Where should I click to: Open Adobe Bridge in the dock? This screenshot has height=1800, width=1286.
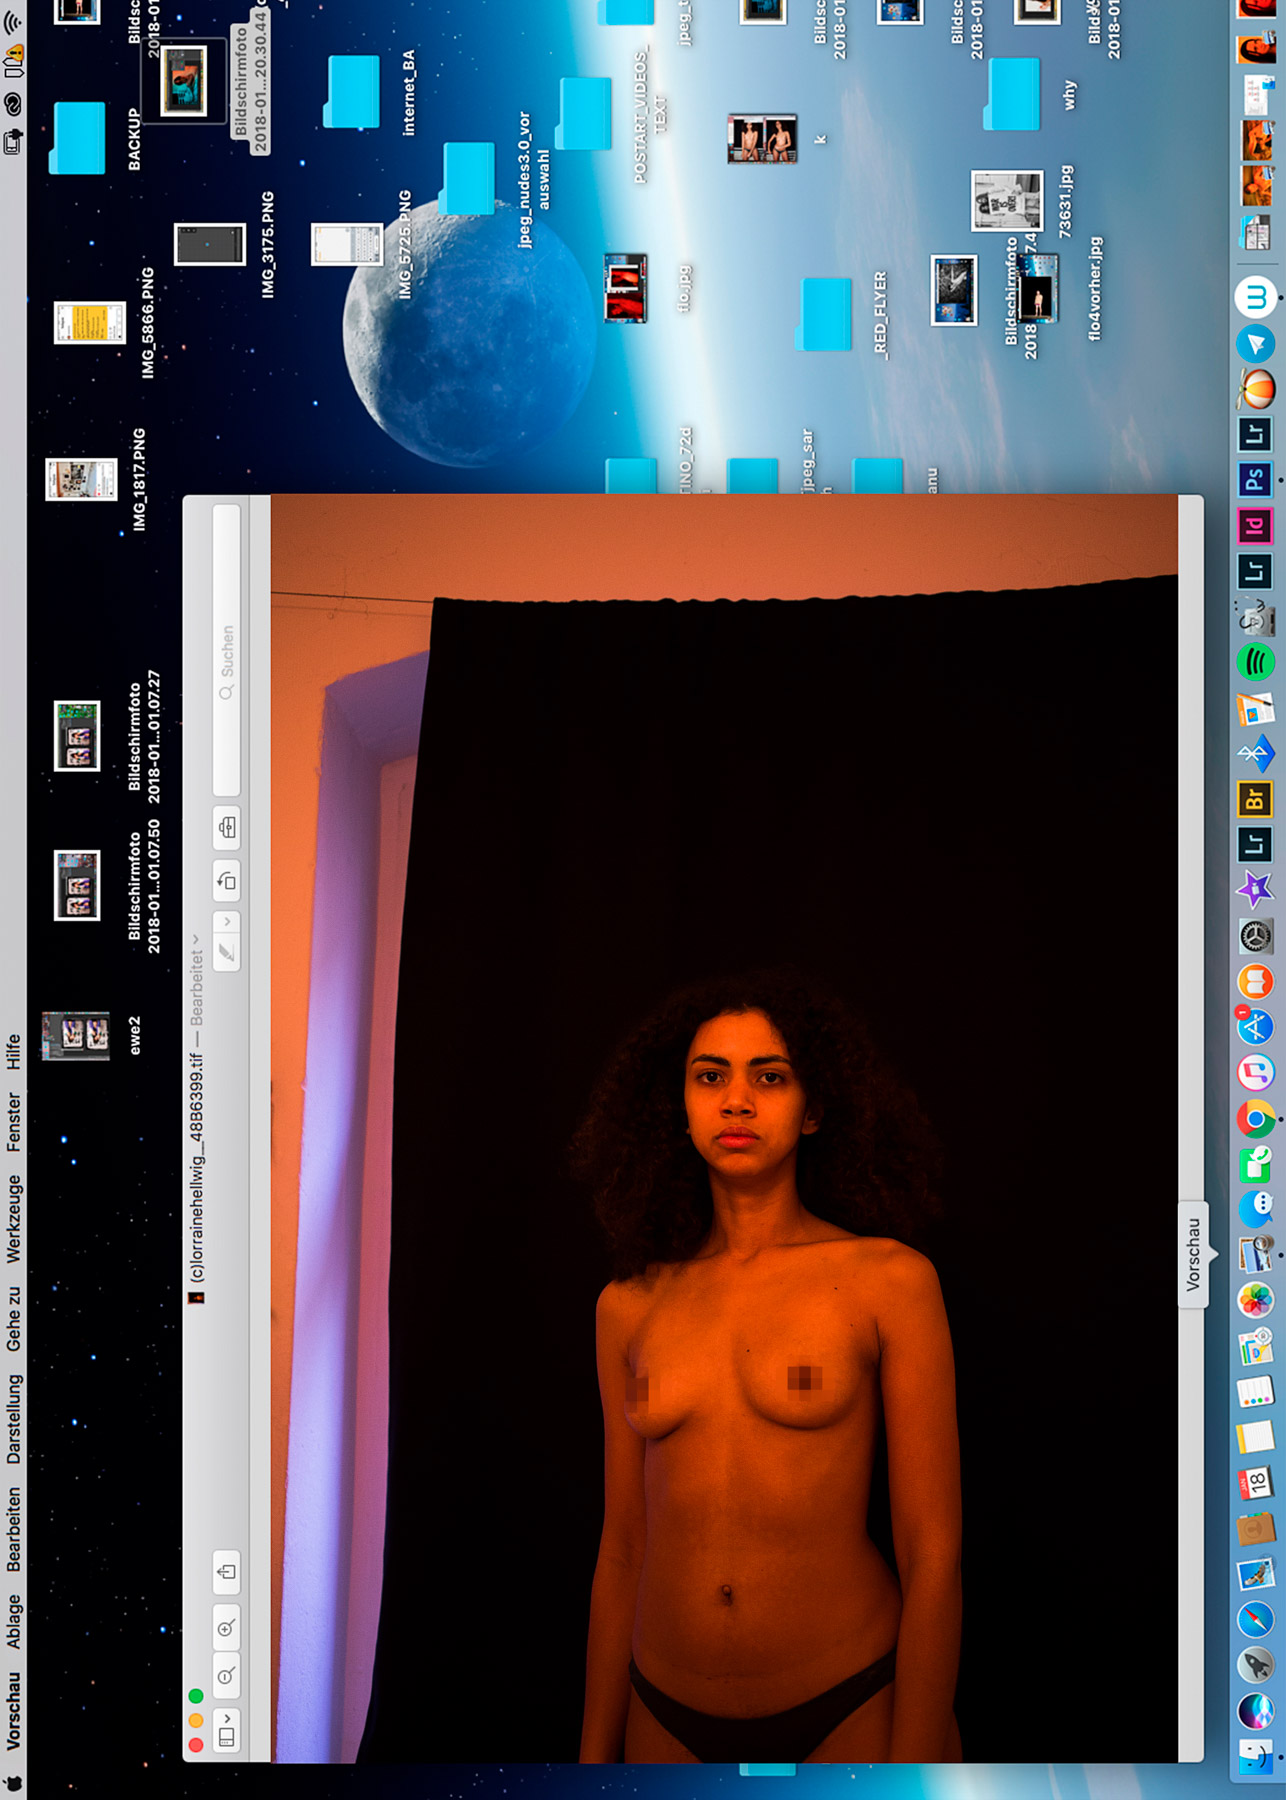click(x=1255, y=798)
